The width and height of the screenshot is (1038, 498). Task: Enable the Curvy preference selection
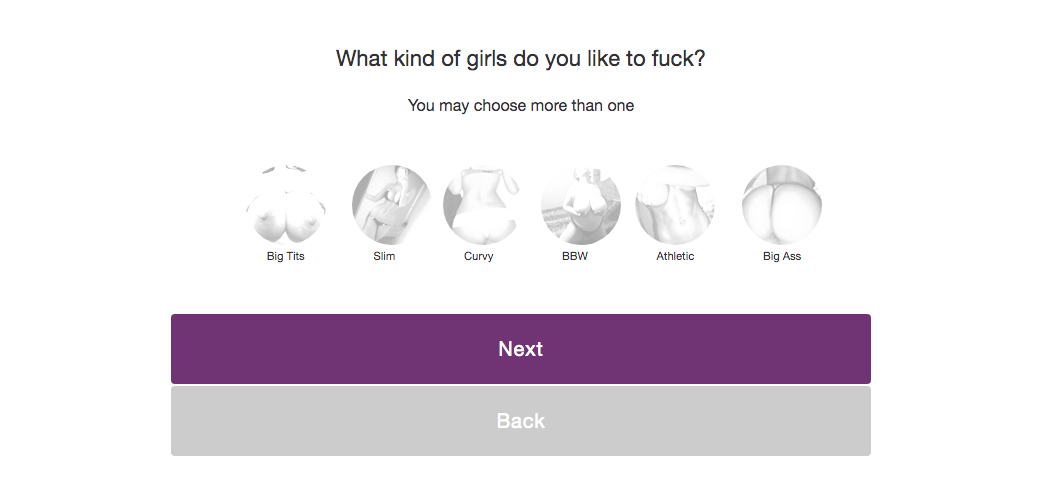483,205
